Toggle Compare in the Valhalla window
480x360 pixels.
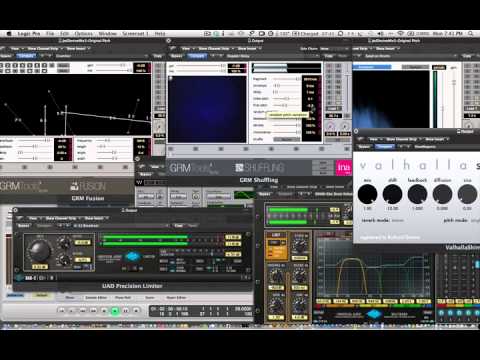pos(384,146)
